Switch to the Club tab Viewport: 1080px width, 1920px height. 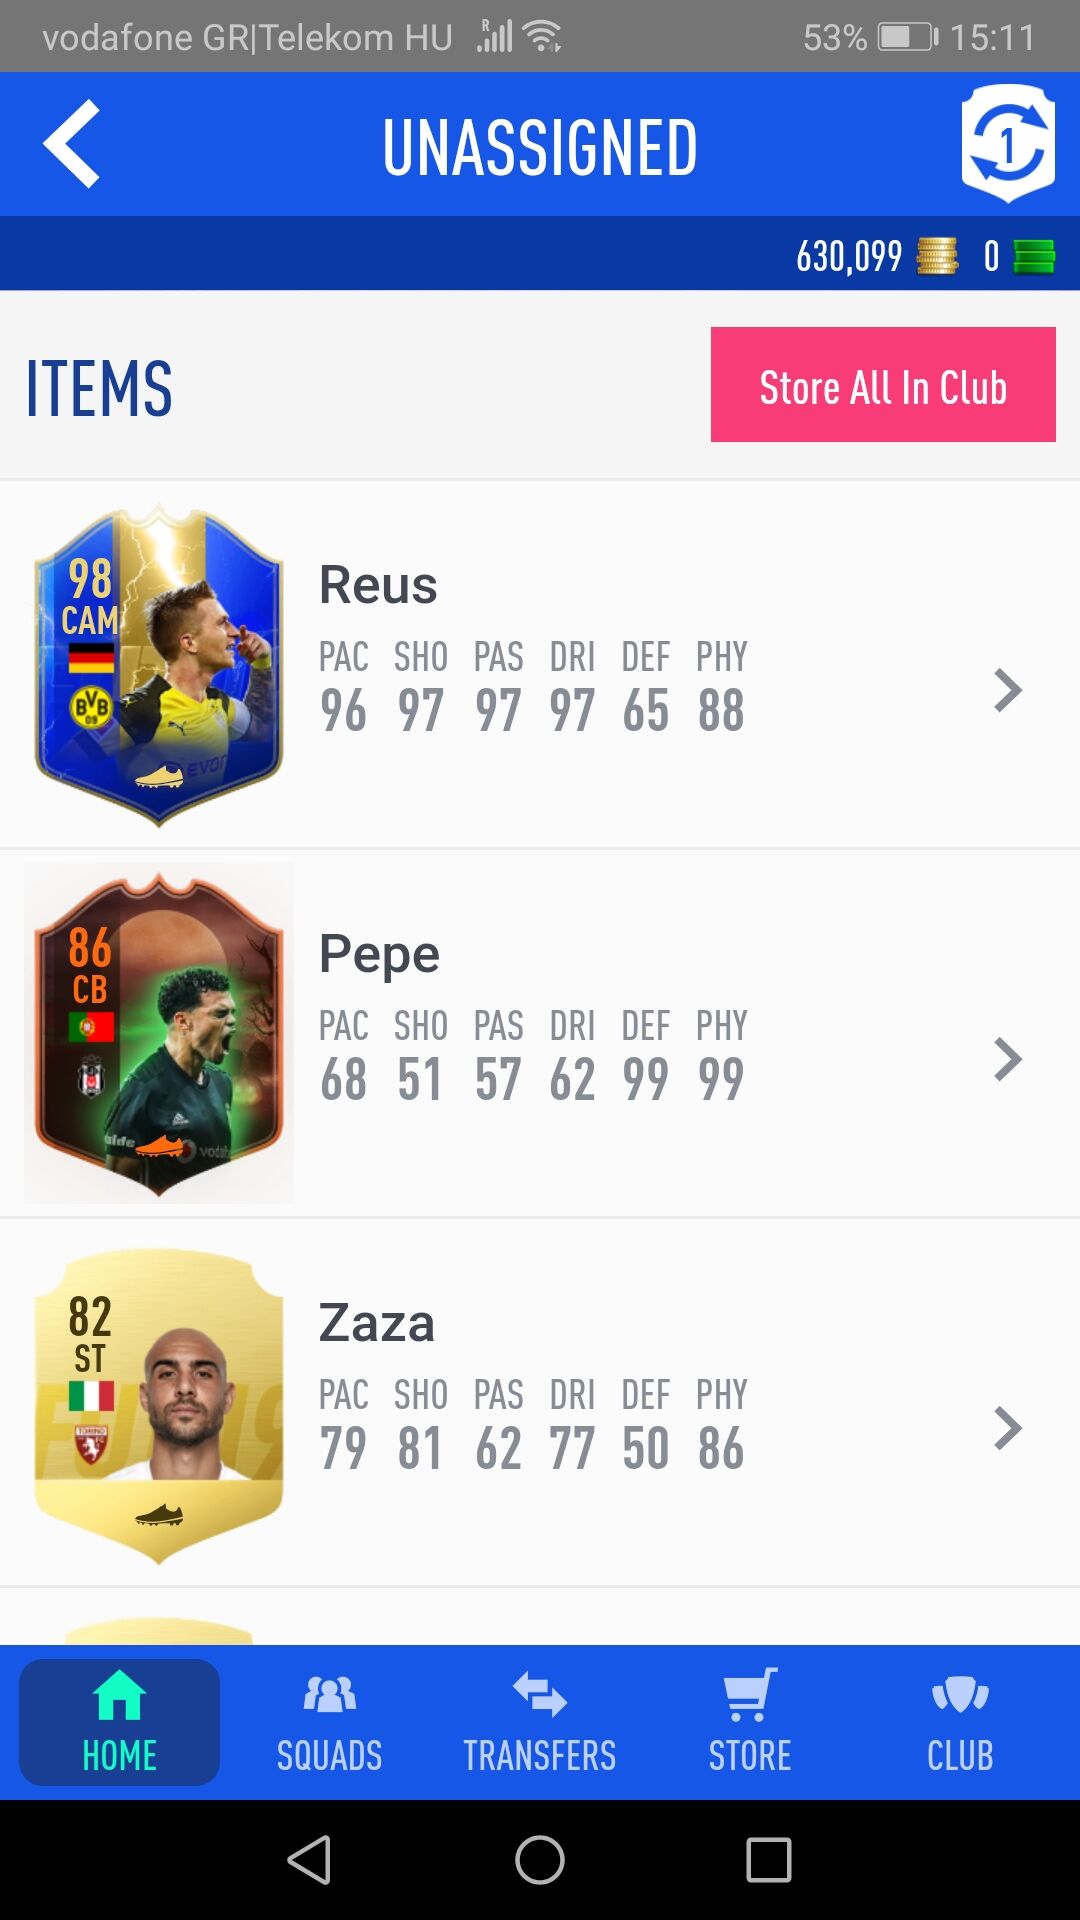pyautogui.click(x=960, y=1722)
